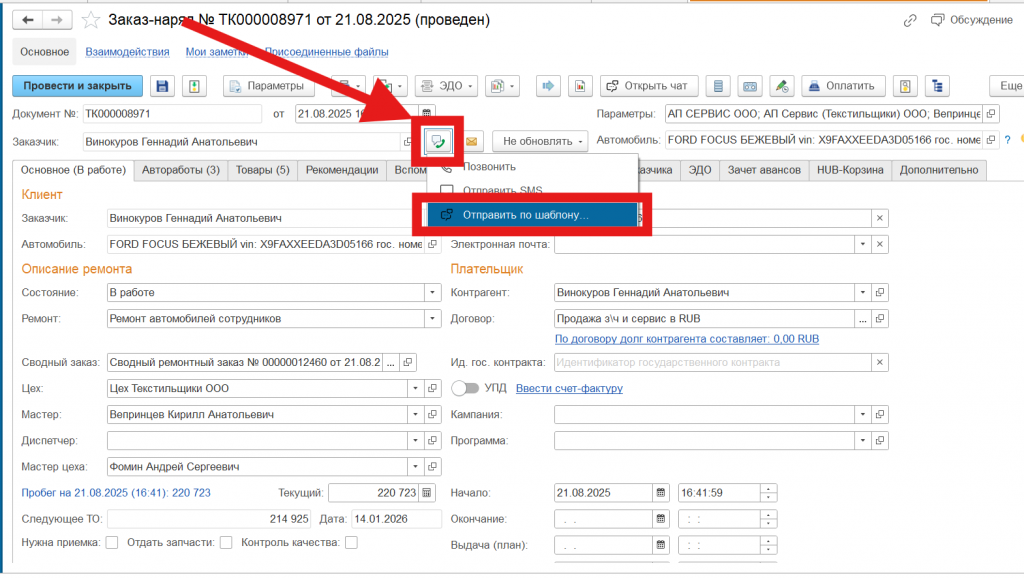
Task: Open the calendar picker for Начало date
Action: coord(660,493)
